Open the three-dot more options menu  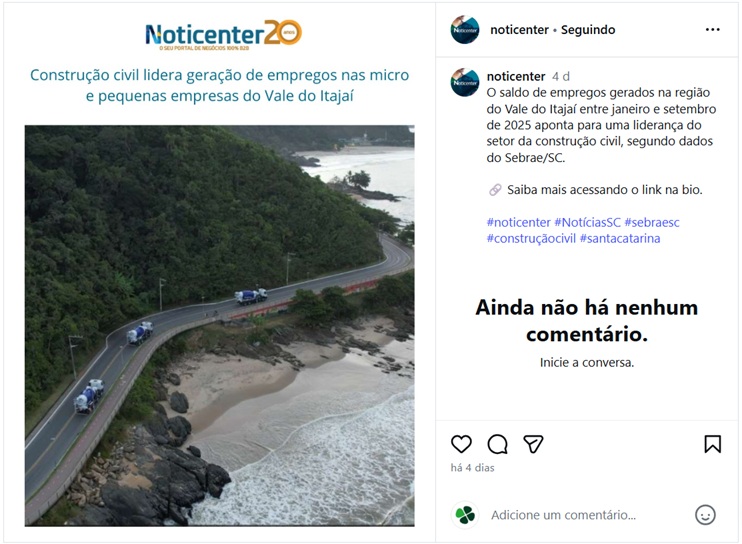click(x=713, y=29)
